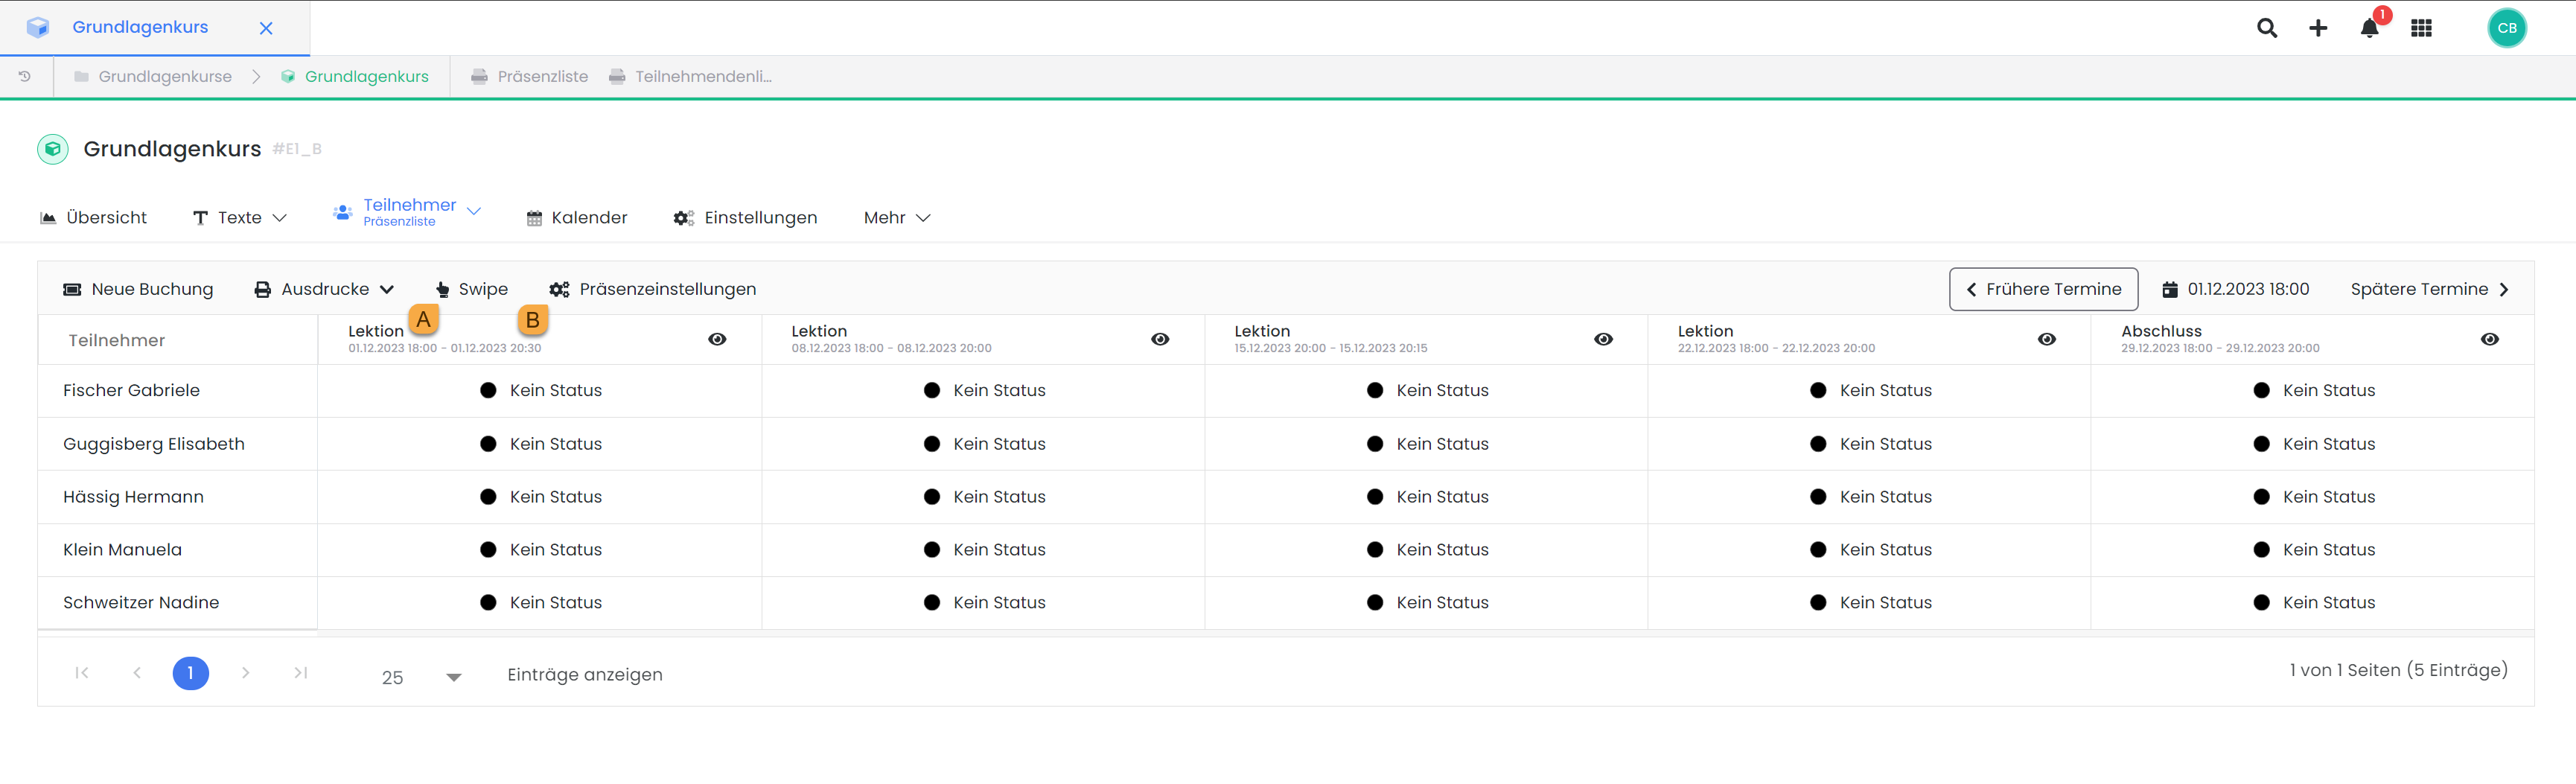Set Fischer Gabriele's first Lektion status
Viewport: 2576px width, 784px height.
[541, 391]
